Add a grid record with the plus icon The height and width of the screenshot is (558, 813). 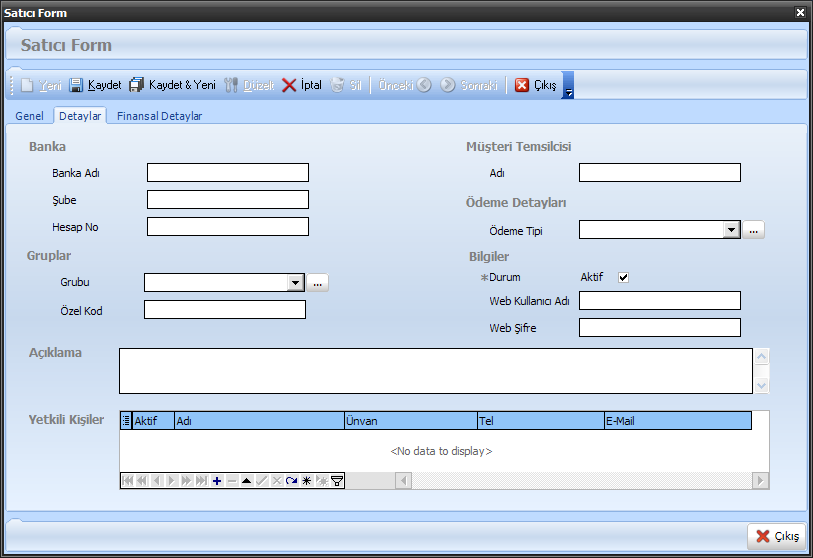pos(217,481)
